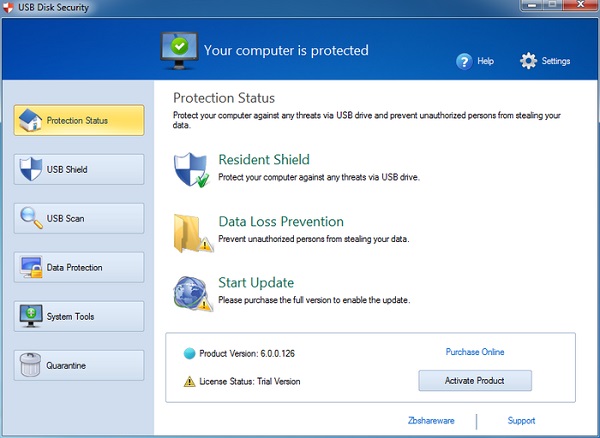
Task: Click the magnifying glass icon beside USB Scan
Action: coord(31,218)
